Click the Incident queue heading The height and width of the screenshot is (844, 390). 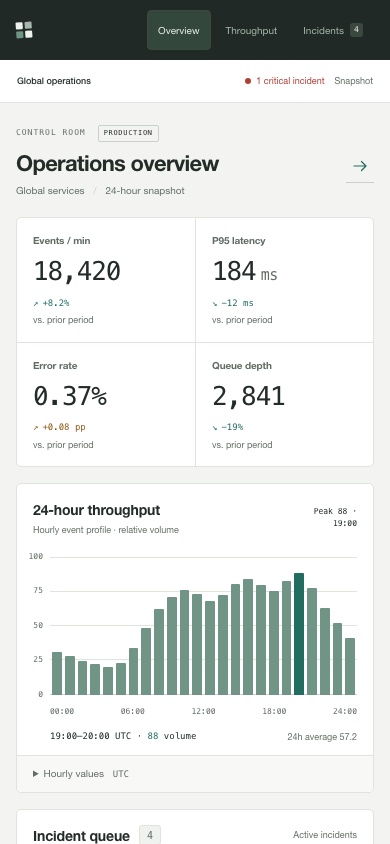pyautogui.click(x=81, y=835)
